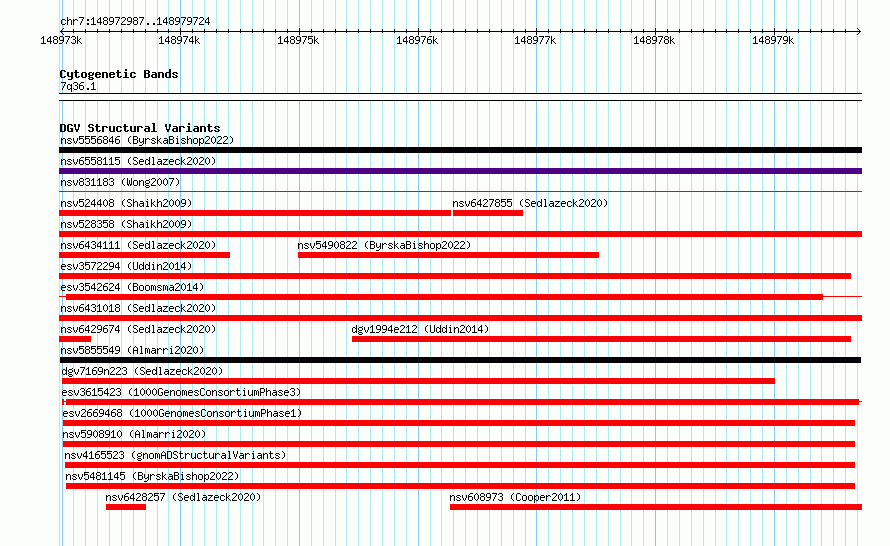This screenshot has width=890, height=546.
Task: Click the red nsv5490822 variant bar
Action: (448, 255)
